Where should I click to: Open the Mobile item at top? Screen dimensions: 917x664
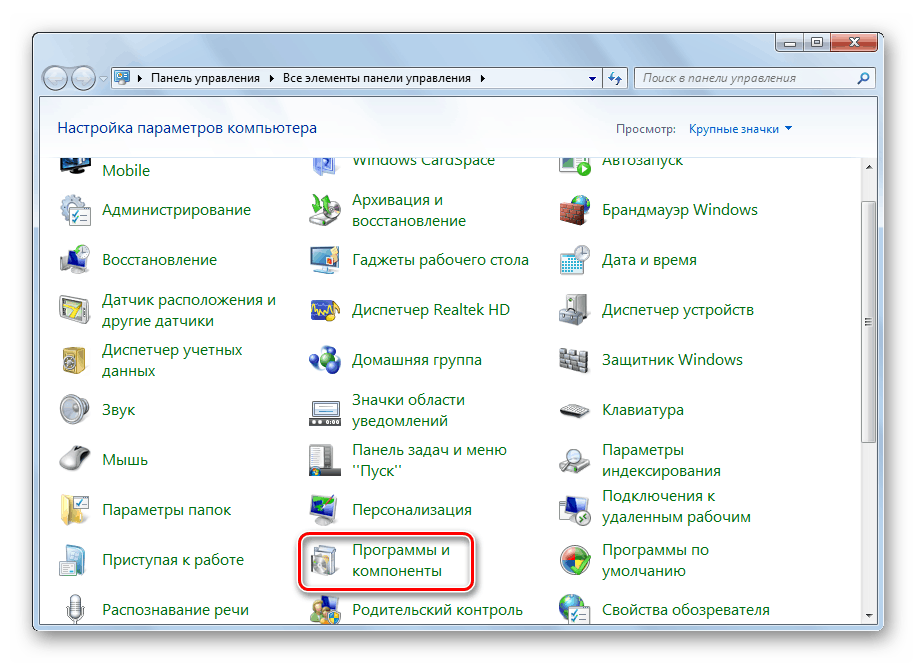pyautogui.click(x=126, y=170)
